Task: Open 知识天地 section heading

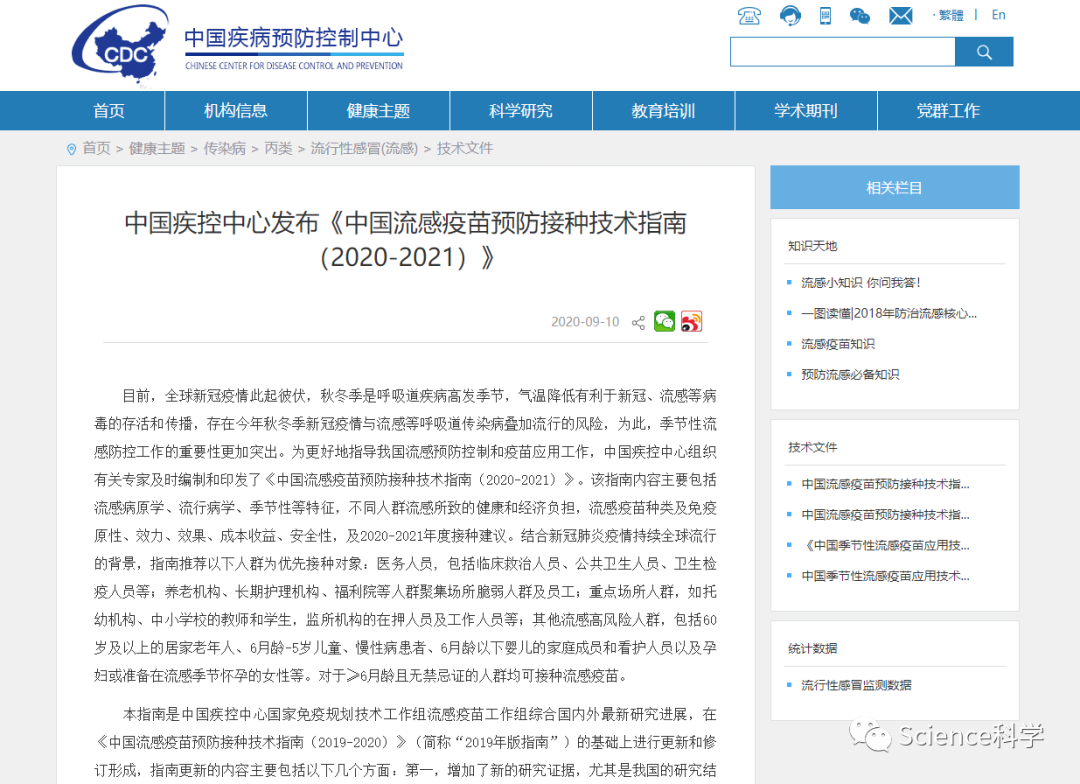Action: (x=813, y=246)
